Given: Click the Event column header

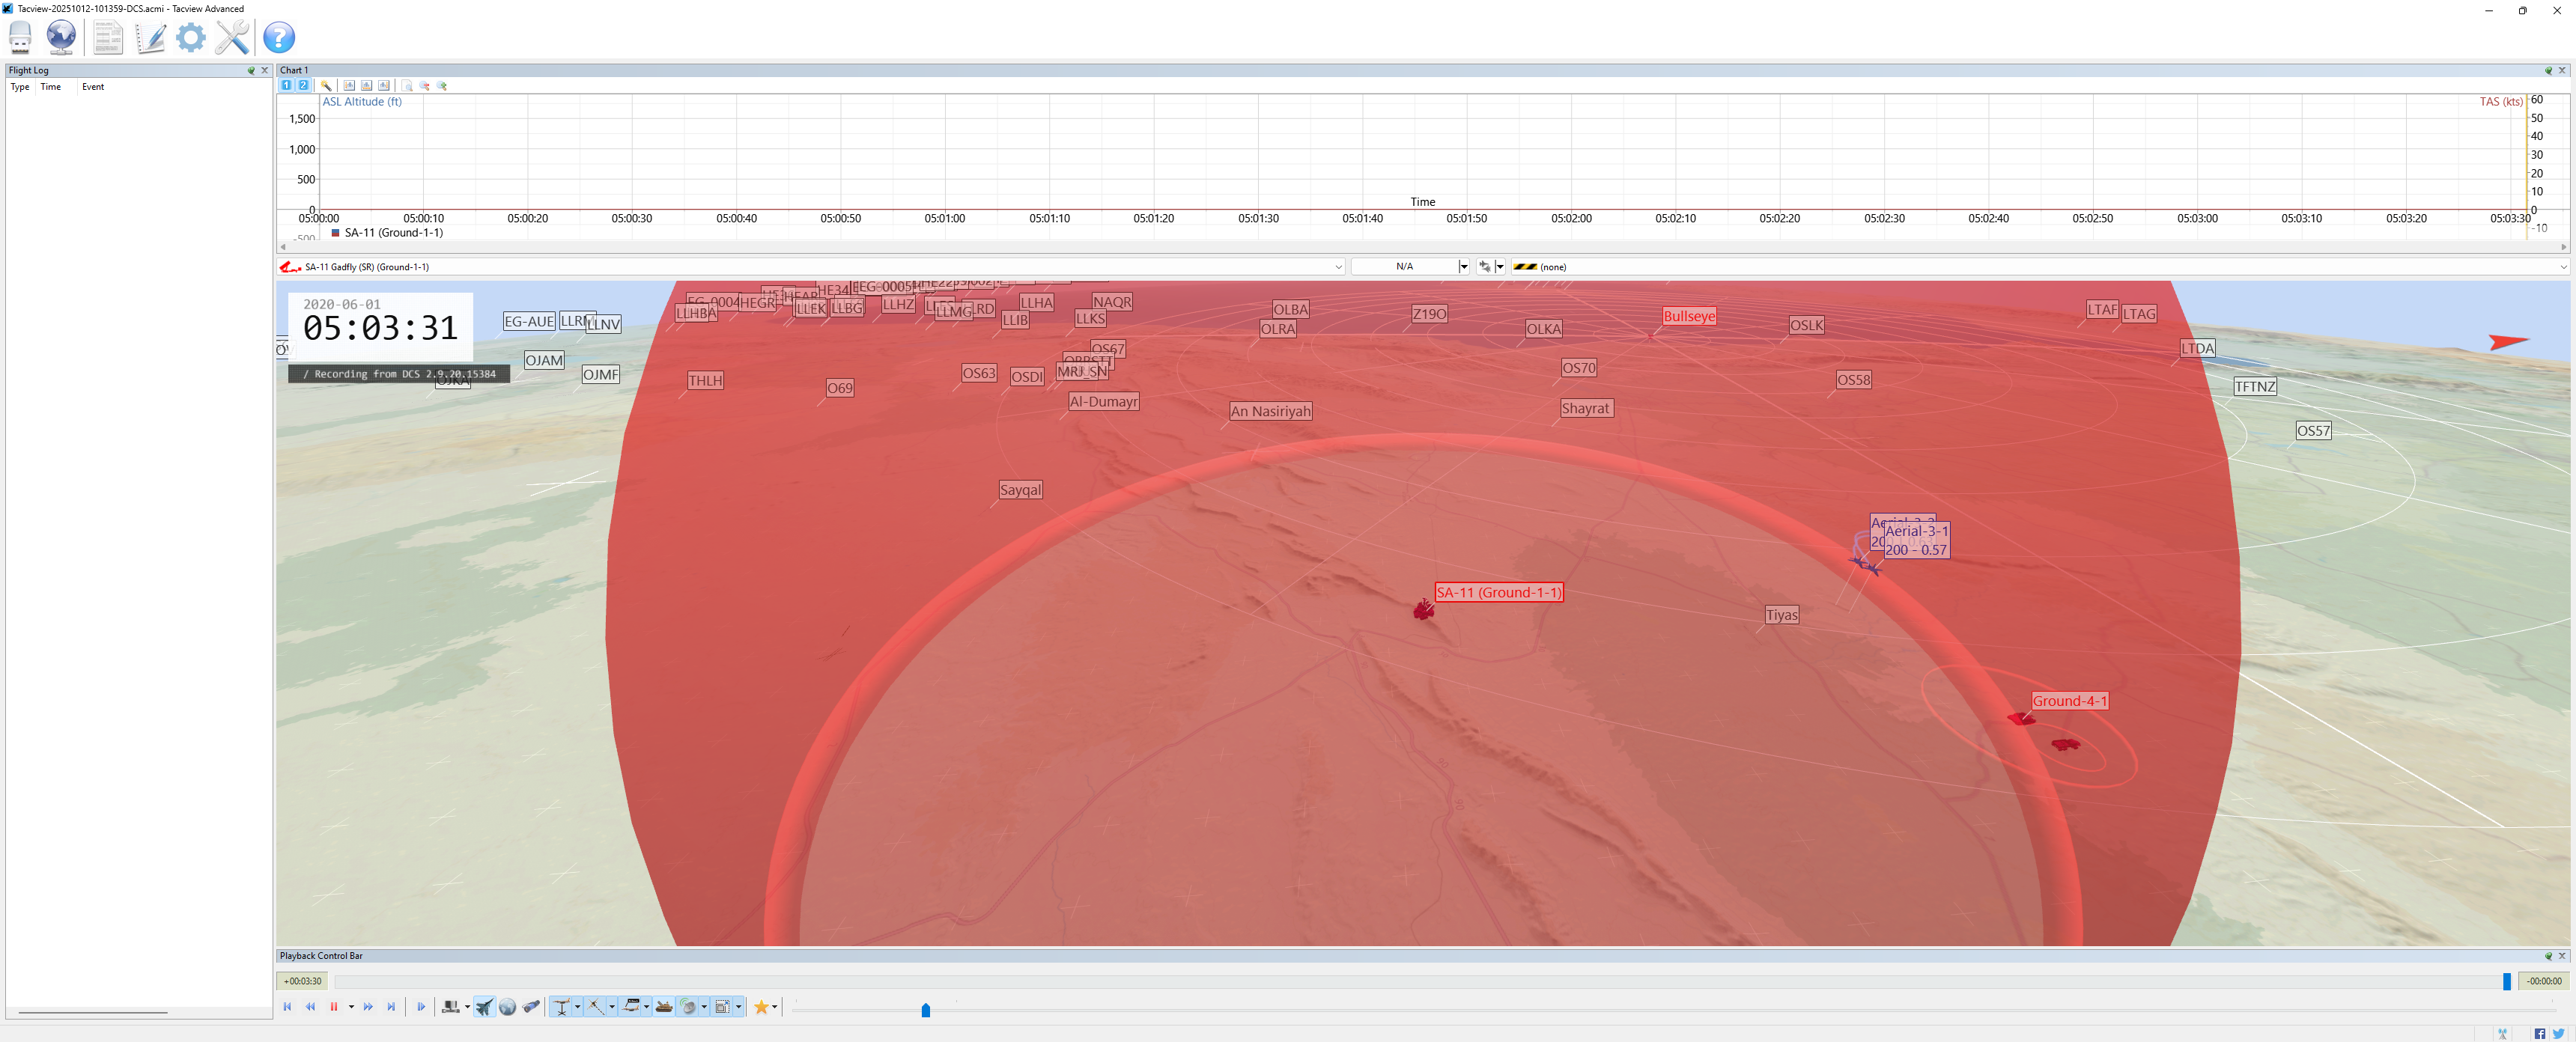Looking at the screenshot, I should [x=93, y=87].
